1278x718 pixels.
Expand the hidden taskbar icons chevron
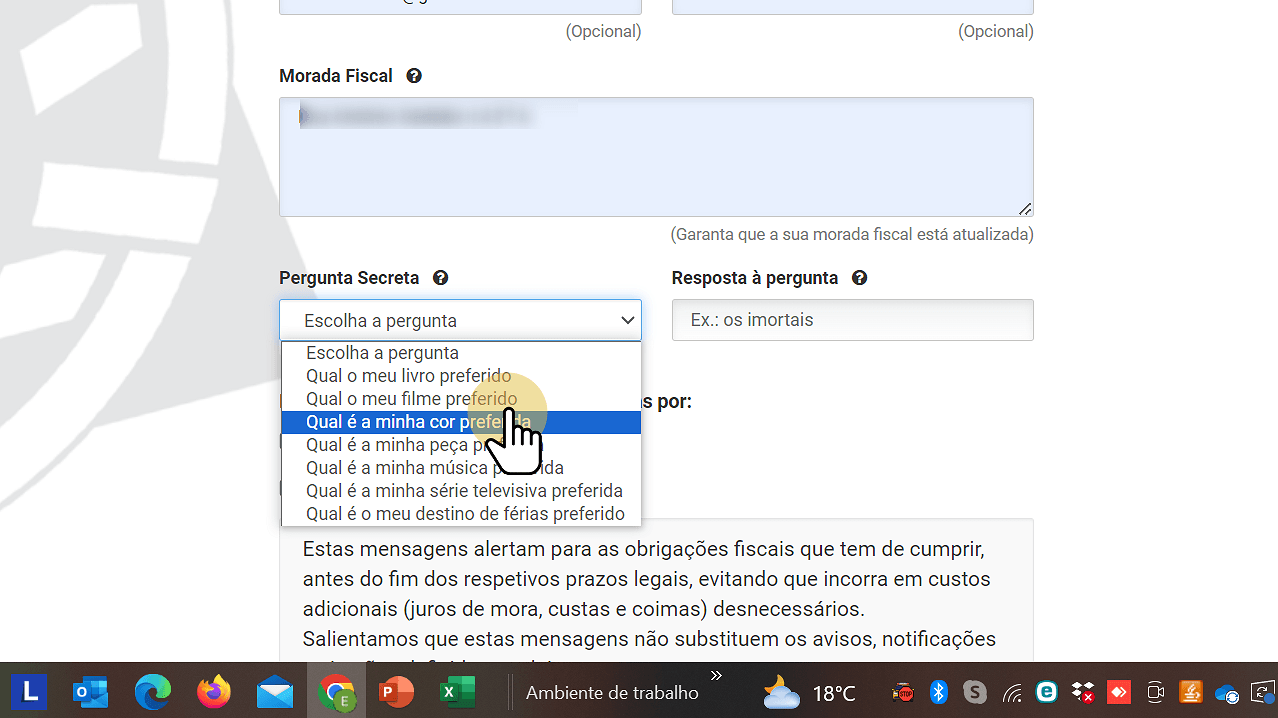pos(716,674)
